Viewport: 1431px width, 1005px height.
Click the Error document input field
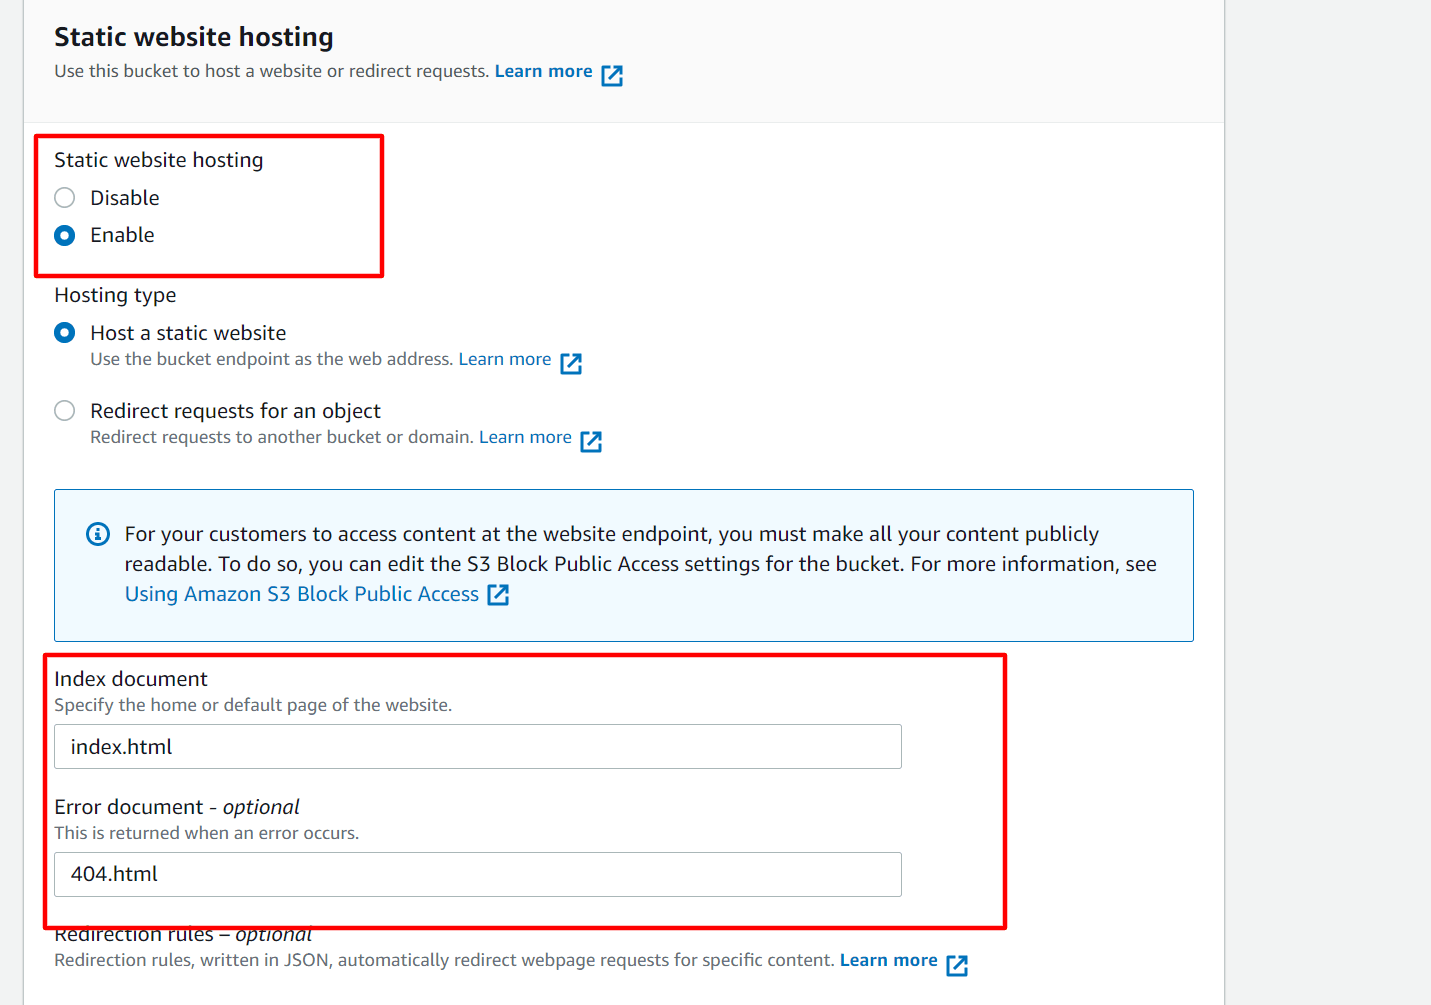(478, 874)
